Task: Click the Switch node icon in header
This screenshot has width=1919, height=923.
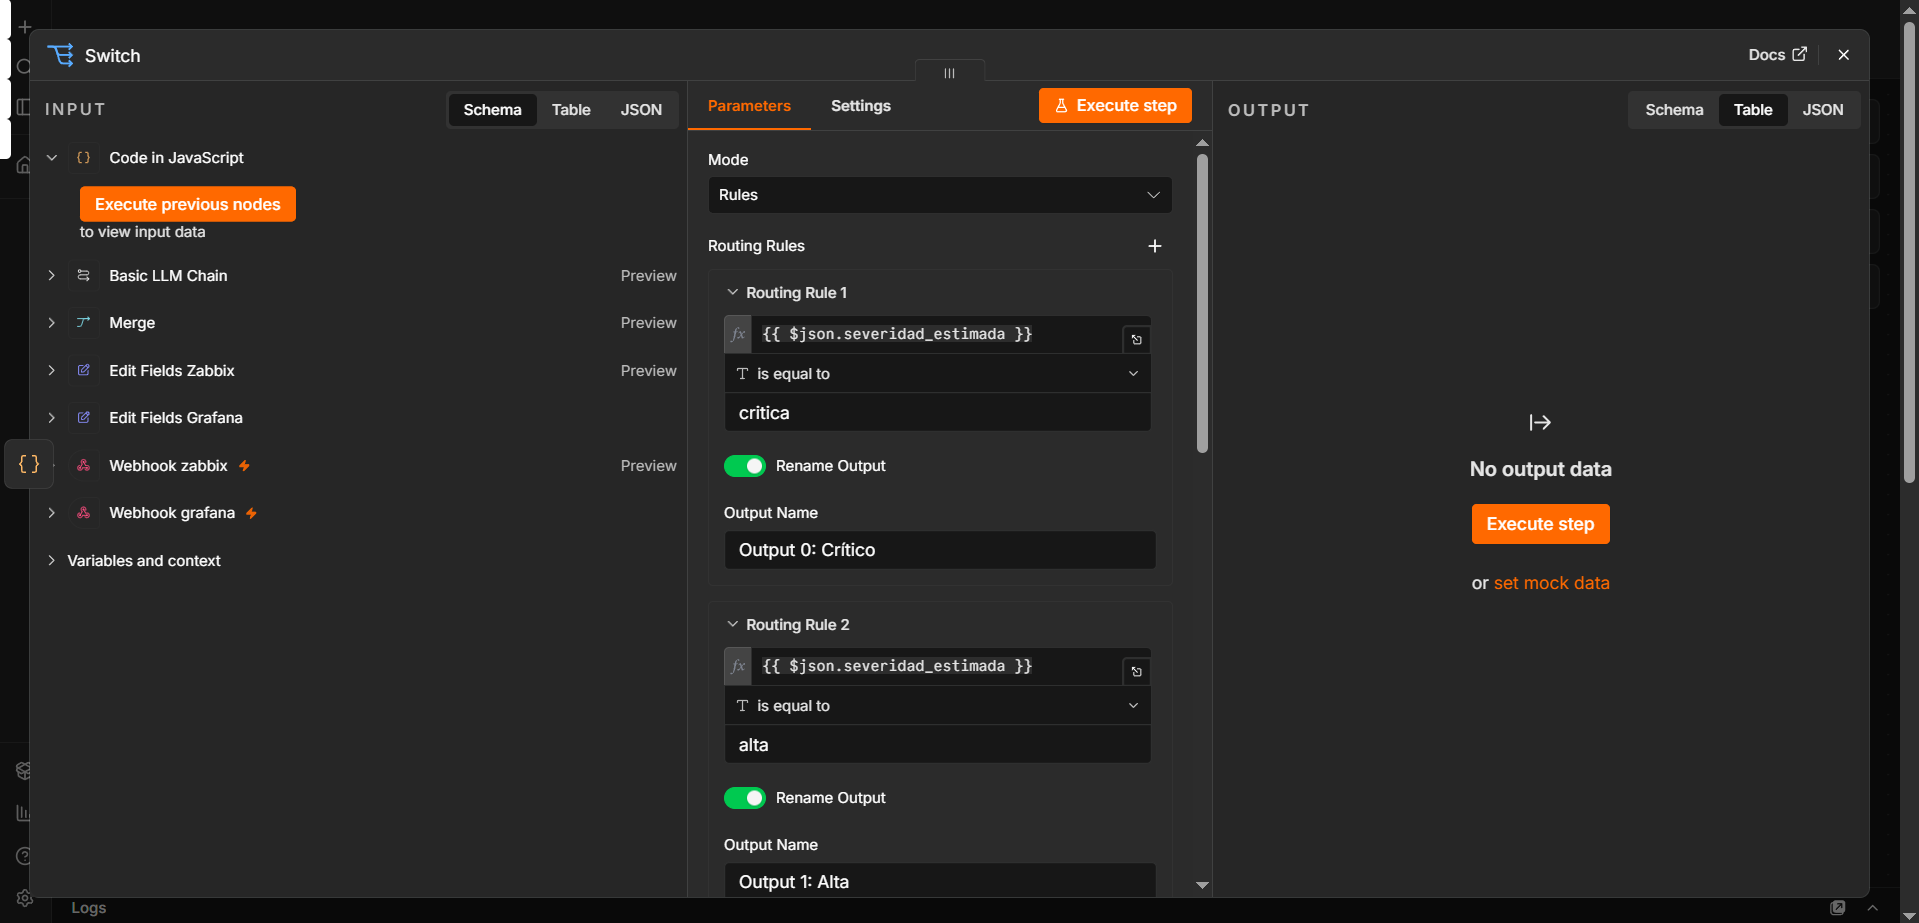Action: [60, 55]
